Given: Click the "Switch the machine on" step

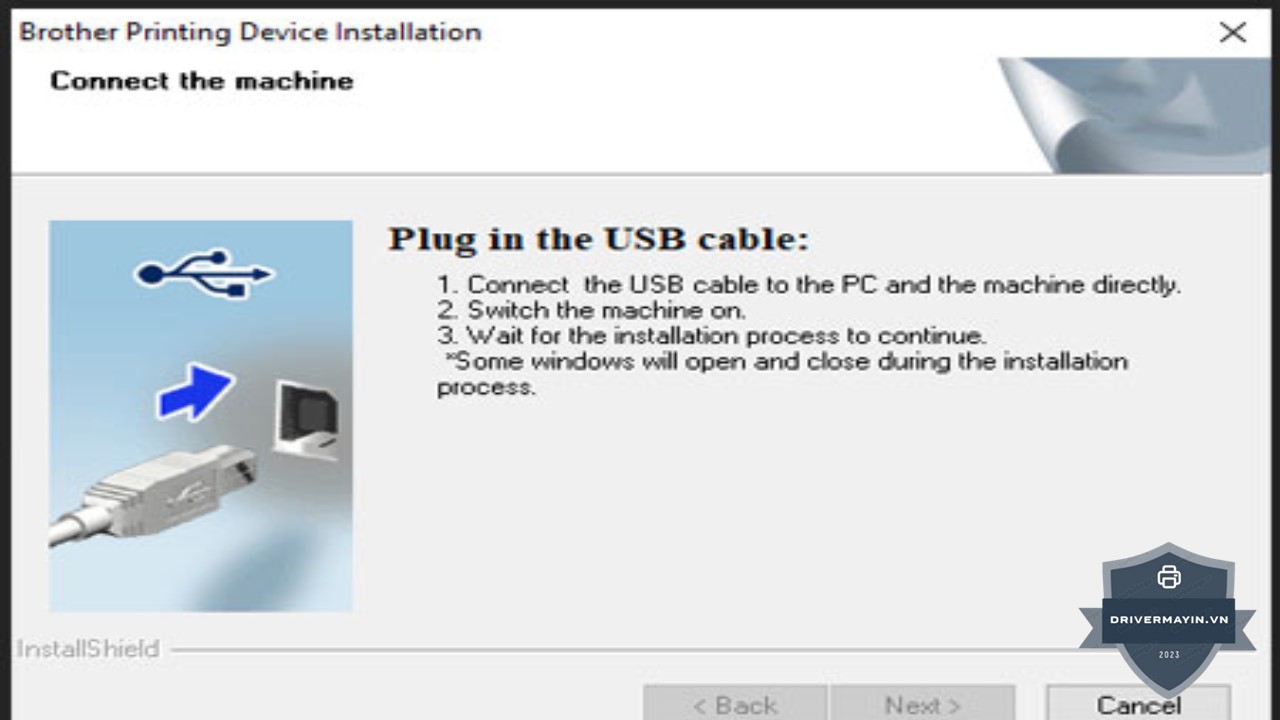Looking at the screenshot, I should coord(591,310).
